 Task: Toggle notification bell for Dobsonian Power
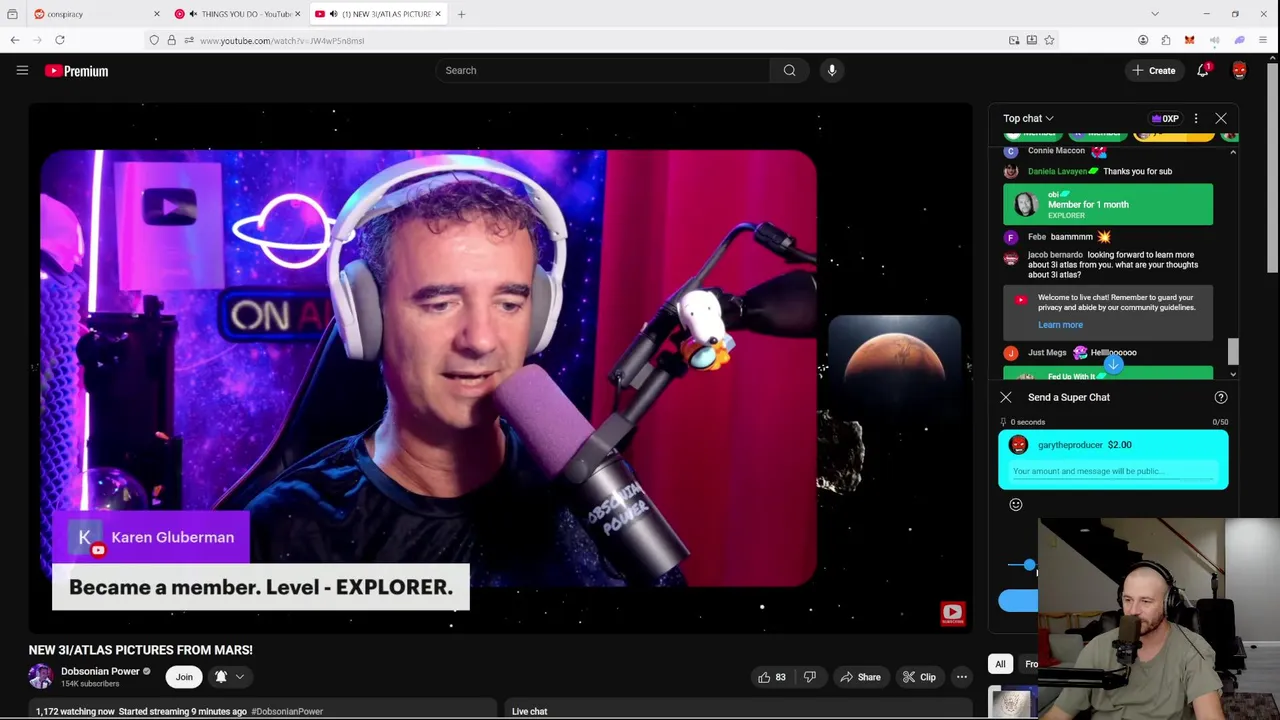coord(221,677)
